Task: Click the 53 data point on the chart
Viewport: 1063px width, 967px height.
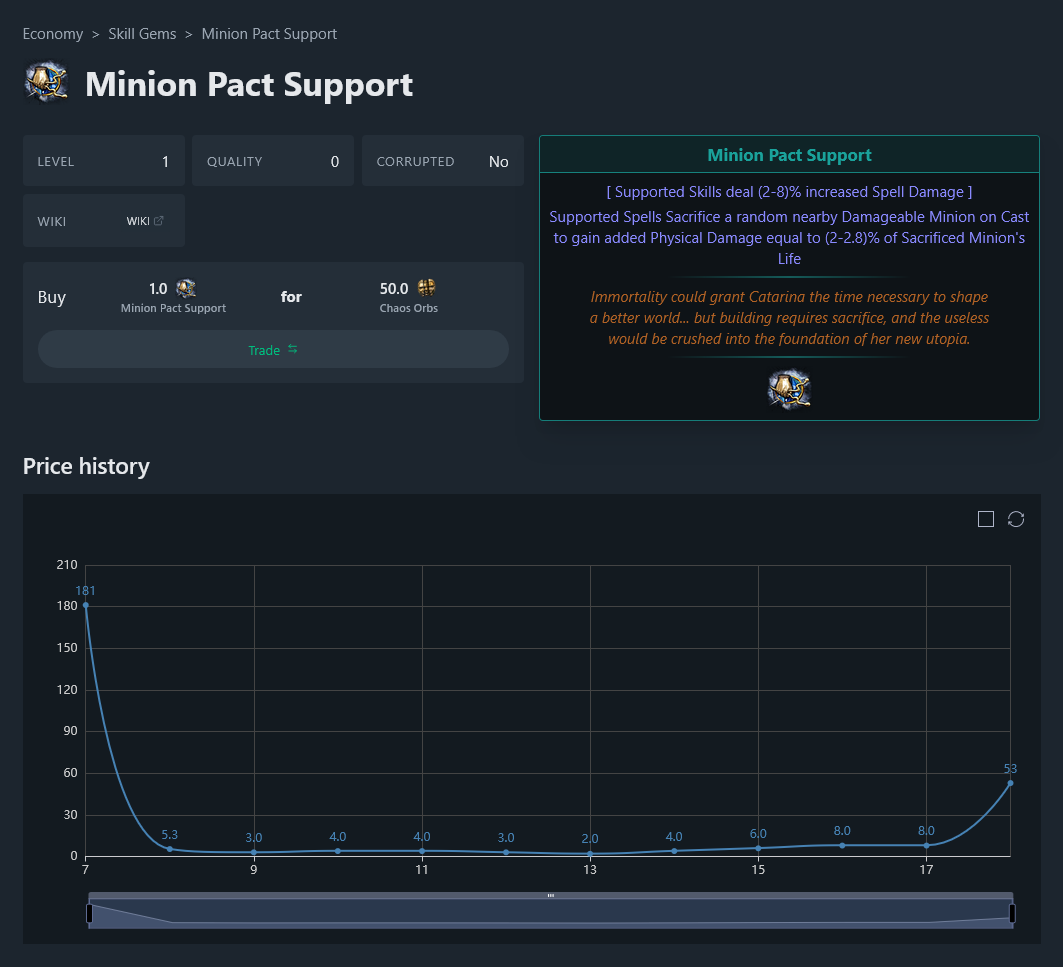Action: 1010,783
